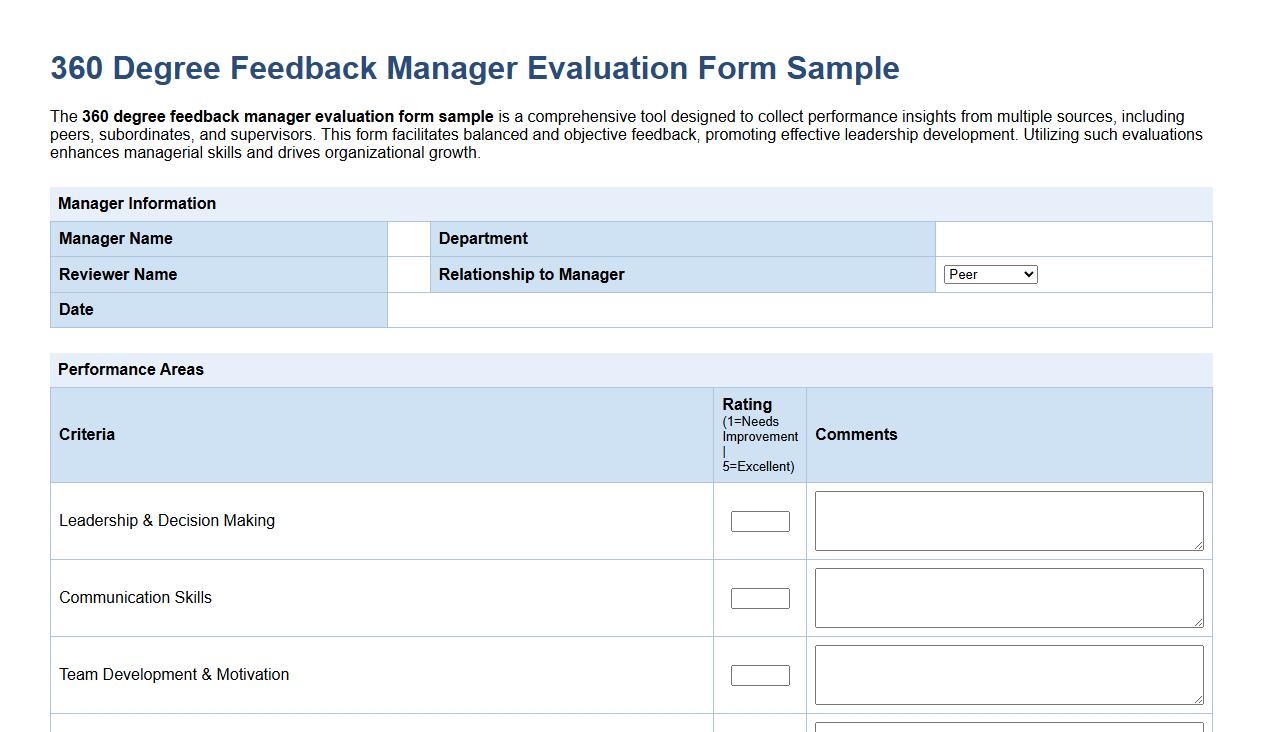1263x732 pixels.
Task: Click the Team Development & Motivation comments area
Action: pos(1008,674)
